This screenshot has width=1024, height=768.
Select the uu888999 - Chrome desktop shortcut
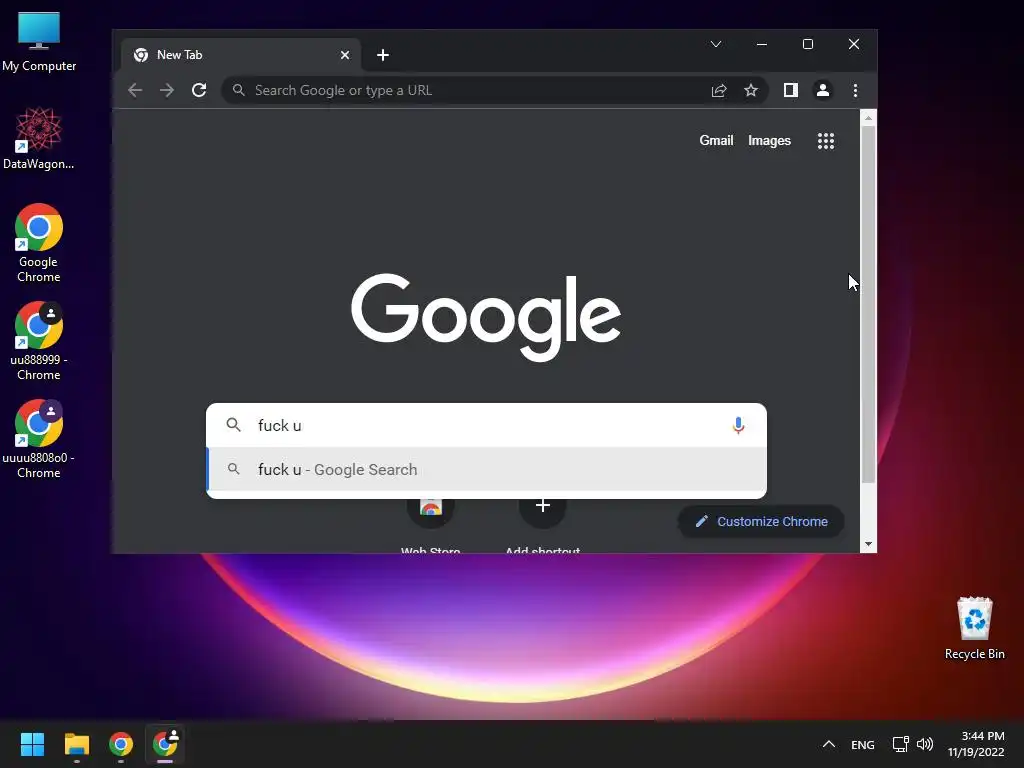(39, 341)
